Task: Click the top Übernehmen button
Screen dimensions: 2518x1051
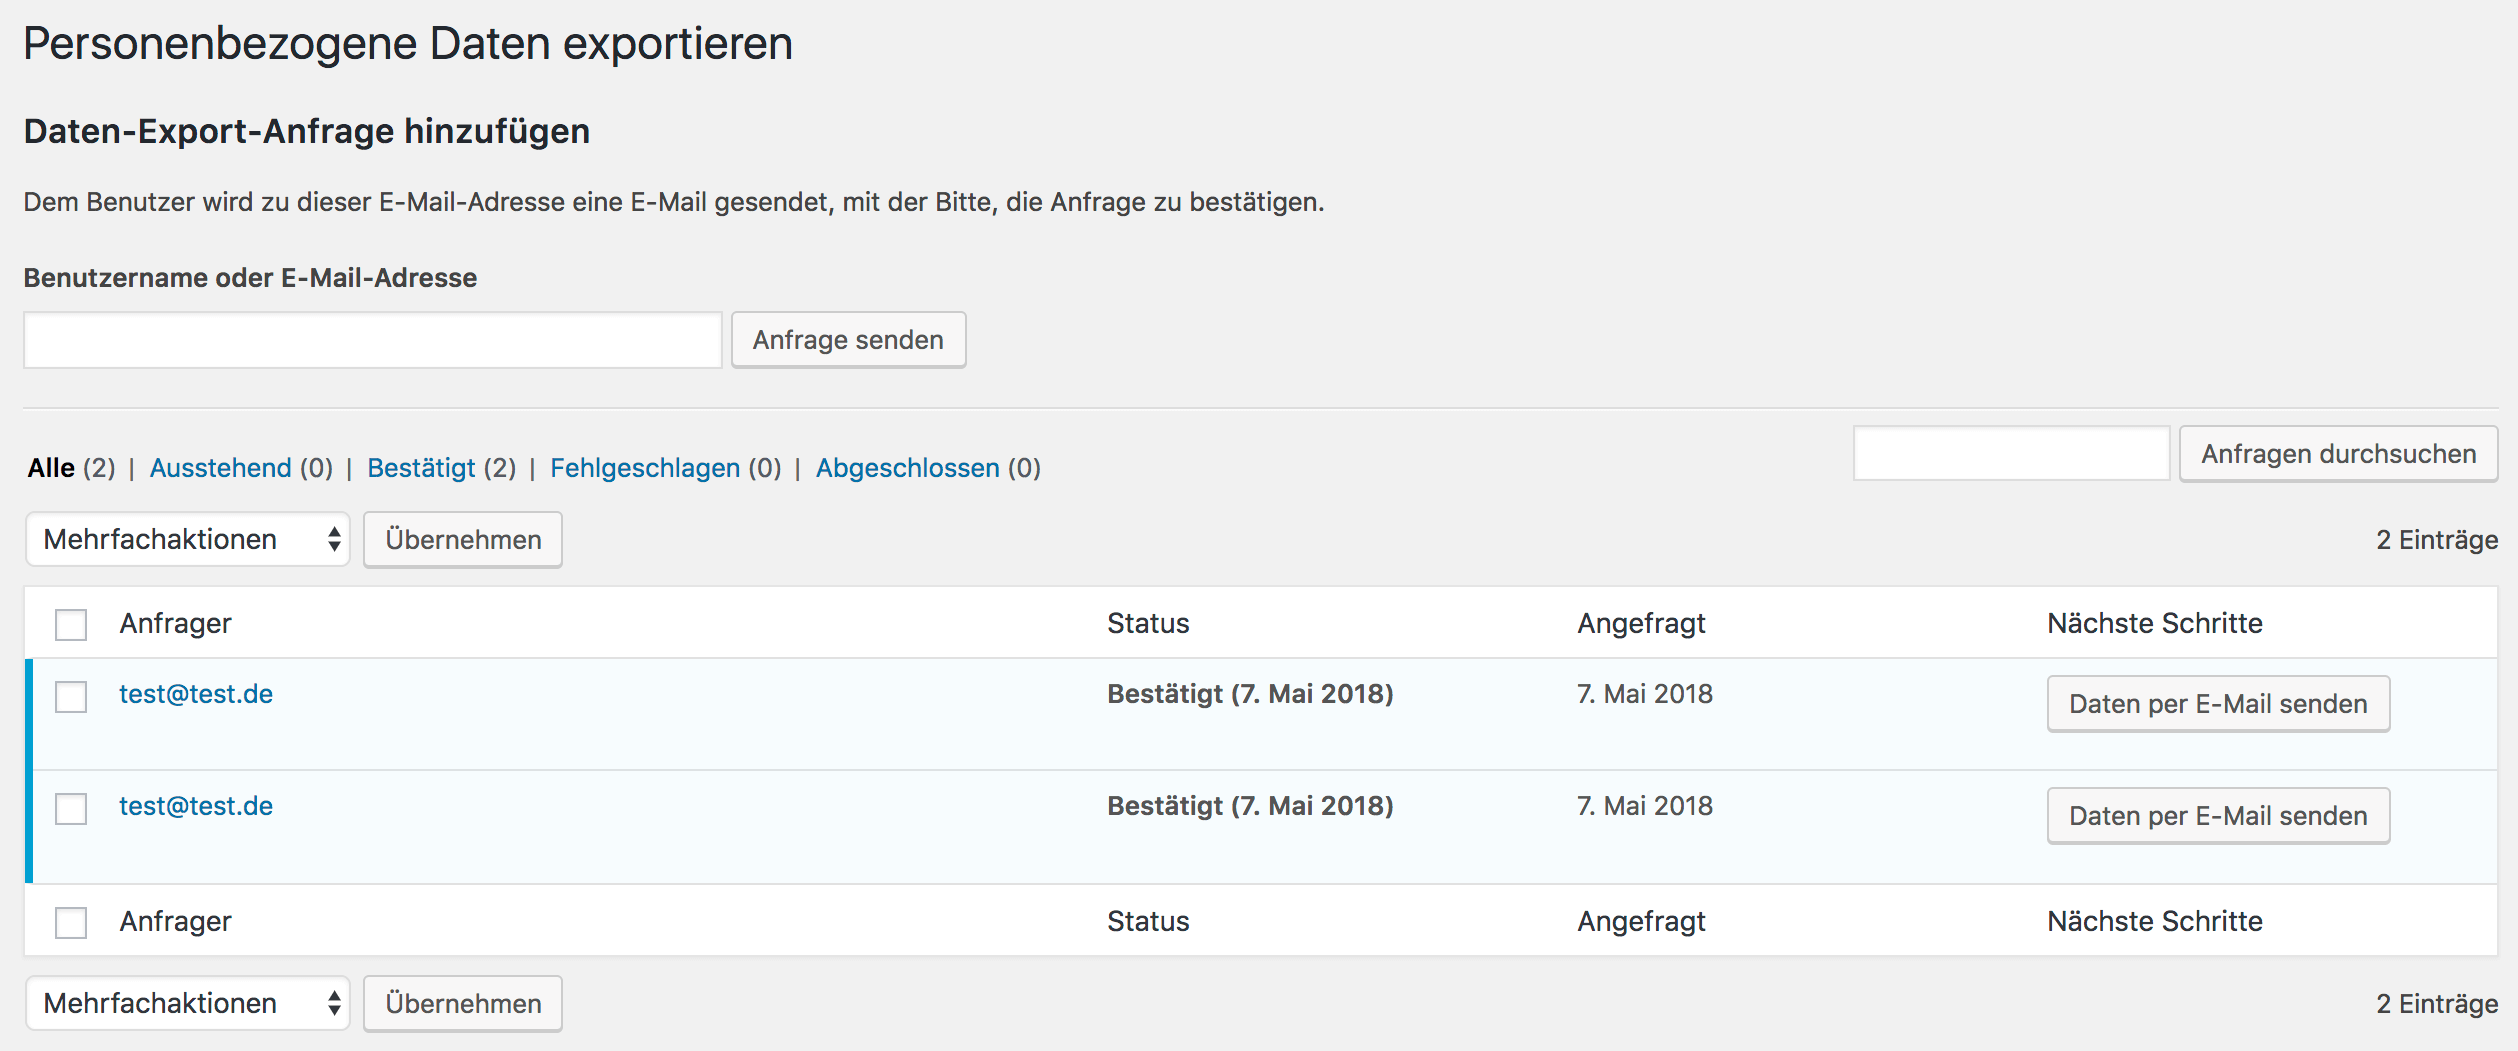Action: [x=463, y=540]
